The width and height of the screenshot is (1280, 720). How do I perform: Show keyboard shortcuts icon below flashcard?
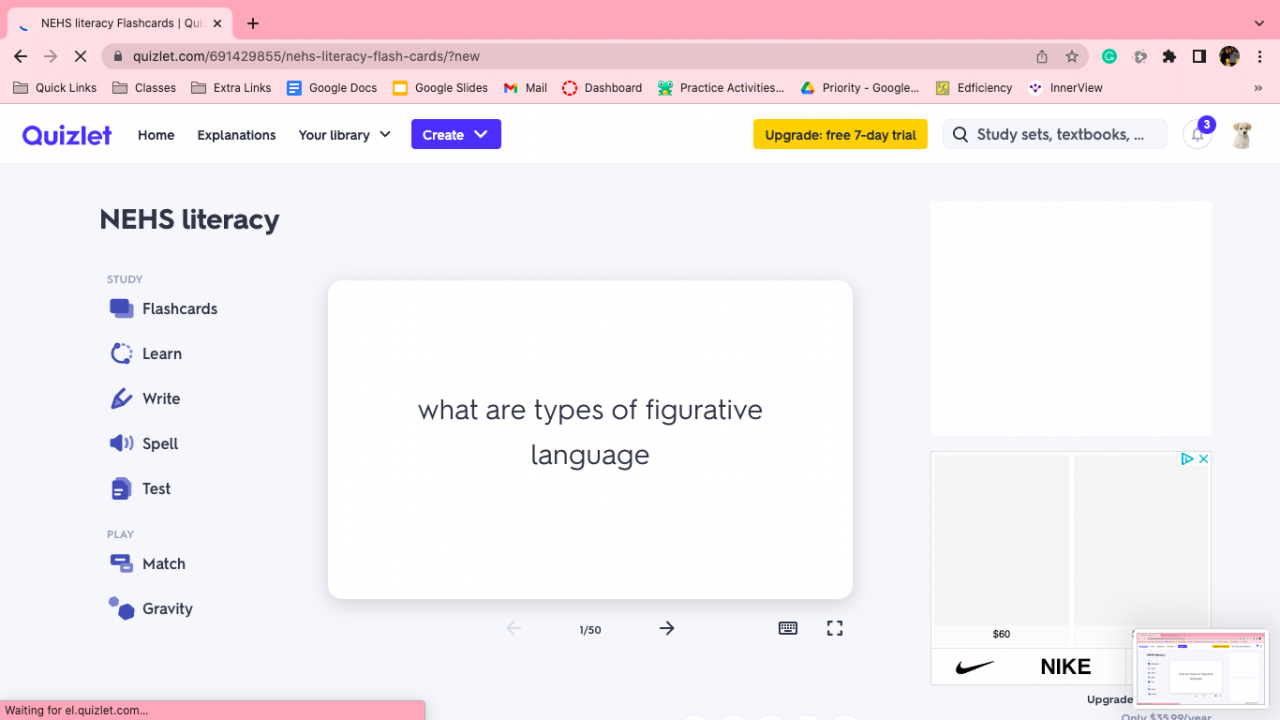point(788,628)
